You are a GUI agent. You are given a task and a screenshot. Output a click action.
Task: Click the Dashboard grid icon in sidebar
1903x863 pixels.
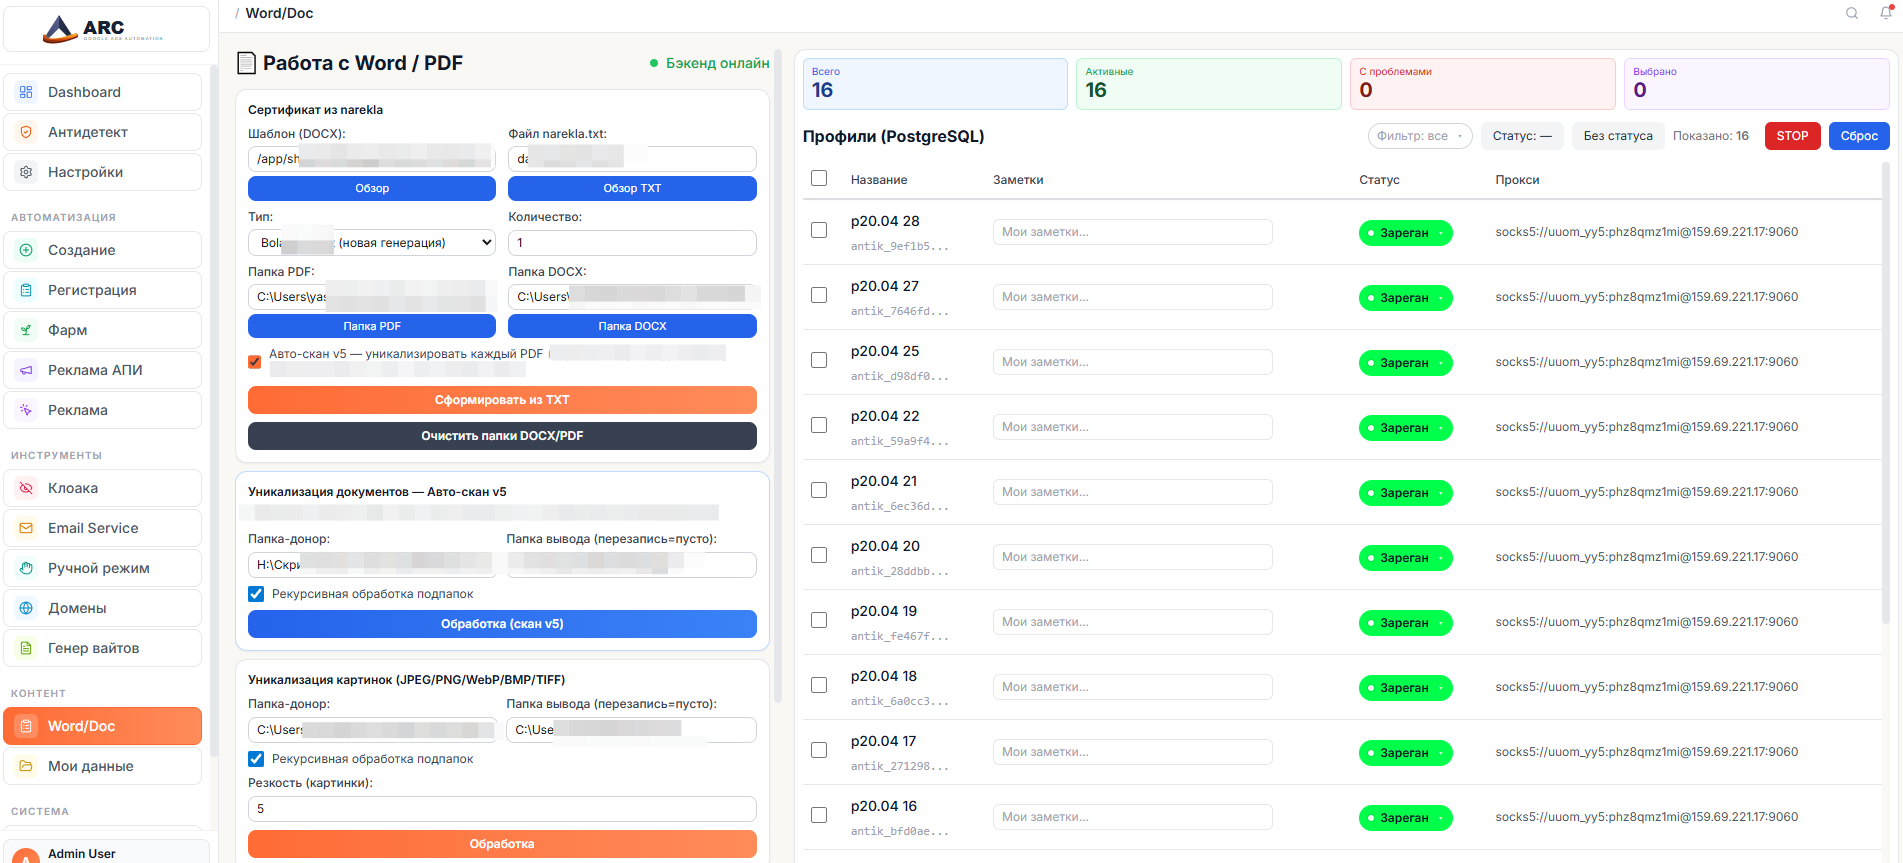[27, 92]
